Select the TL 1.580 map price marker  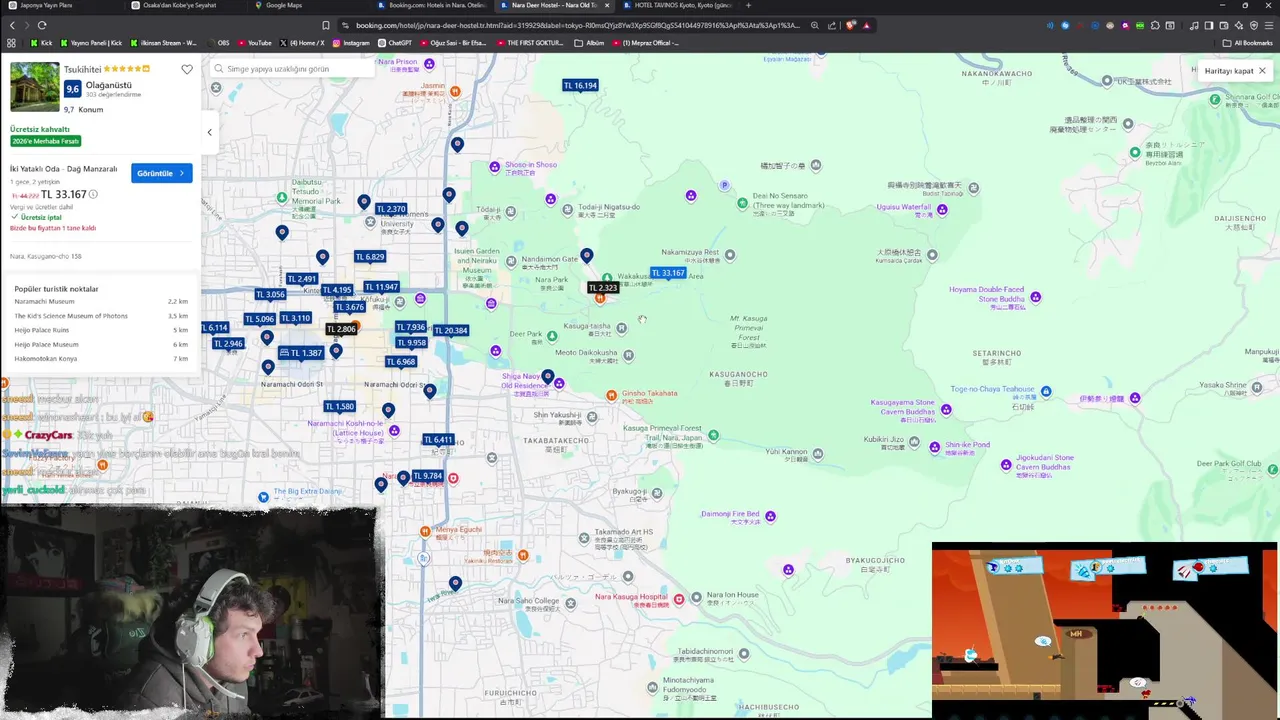coord(339,407)
